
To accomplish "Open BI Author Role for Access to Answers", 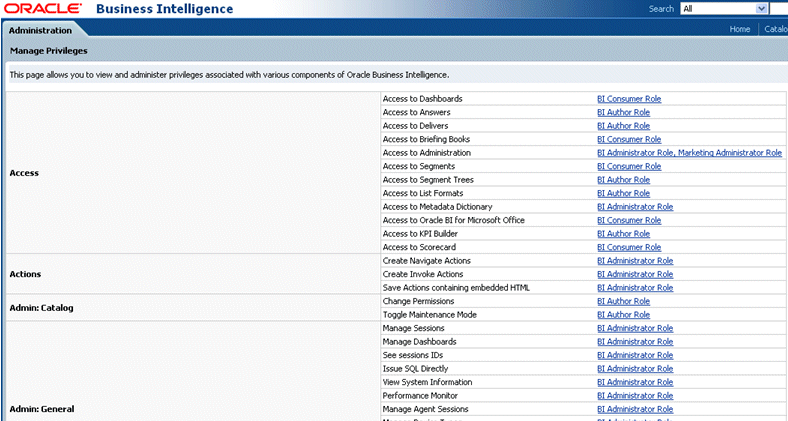I will [x=624, y=113].
